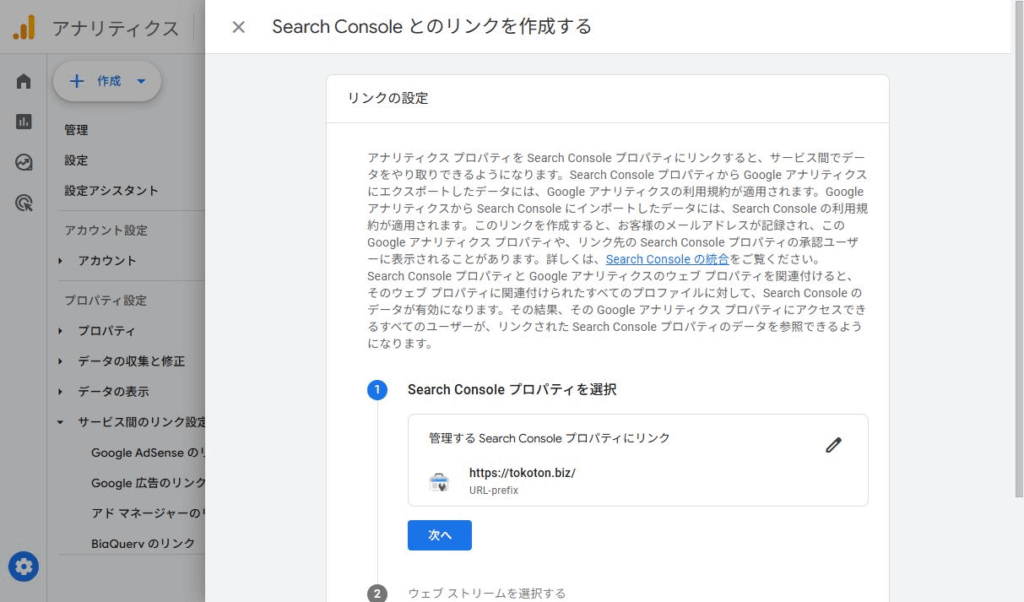Open the Advertising target icon in sidebar
Viewport: 1024px width, 602px height.
[x=23, y=203]
